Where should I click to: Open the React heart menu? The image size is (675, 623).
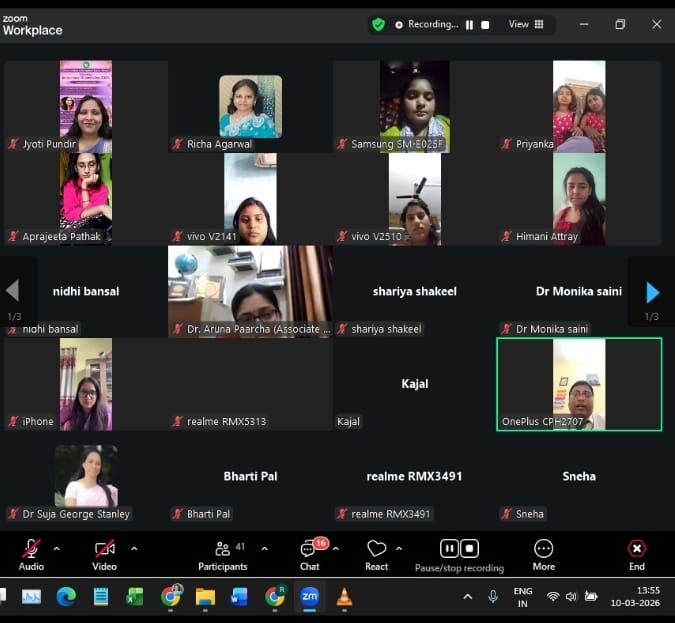coord(376,554)
